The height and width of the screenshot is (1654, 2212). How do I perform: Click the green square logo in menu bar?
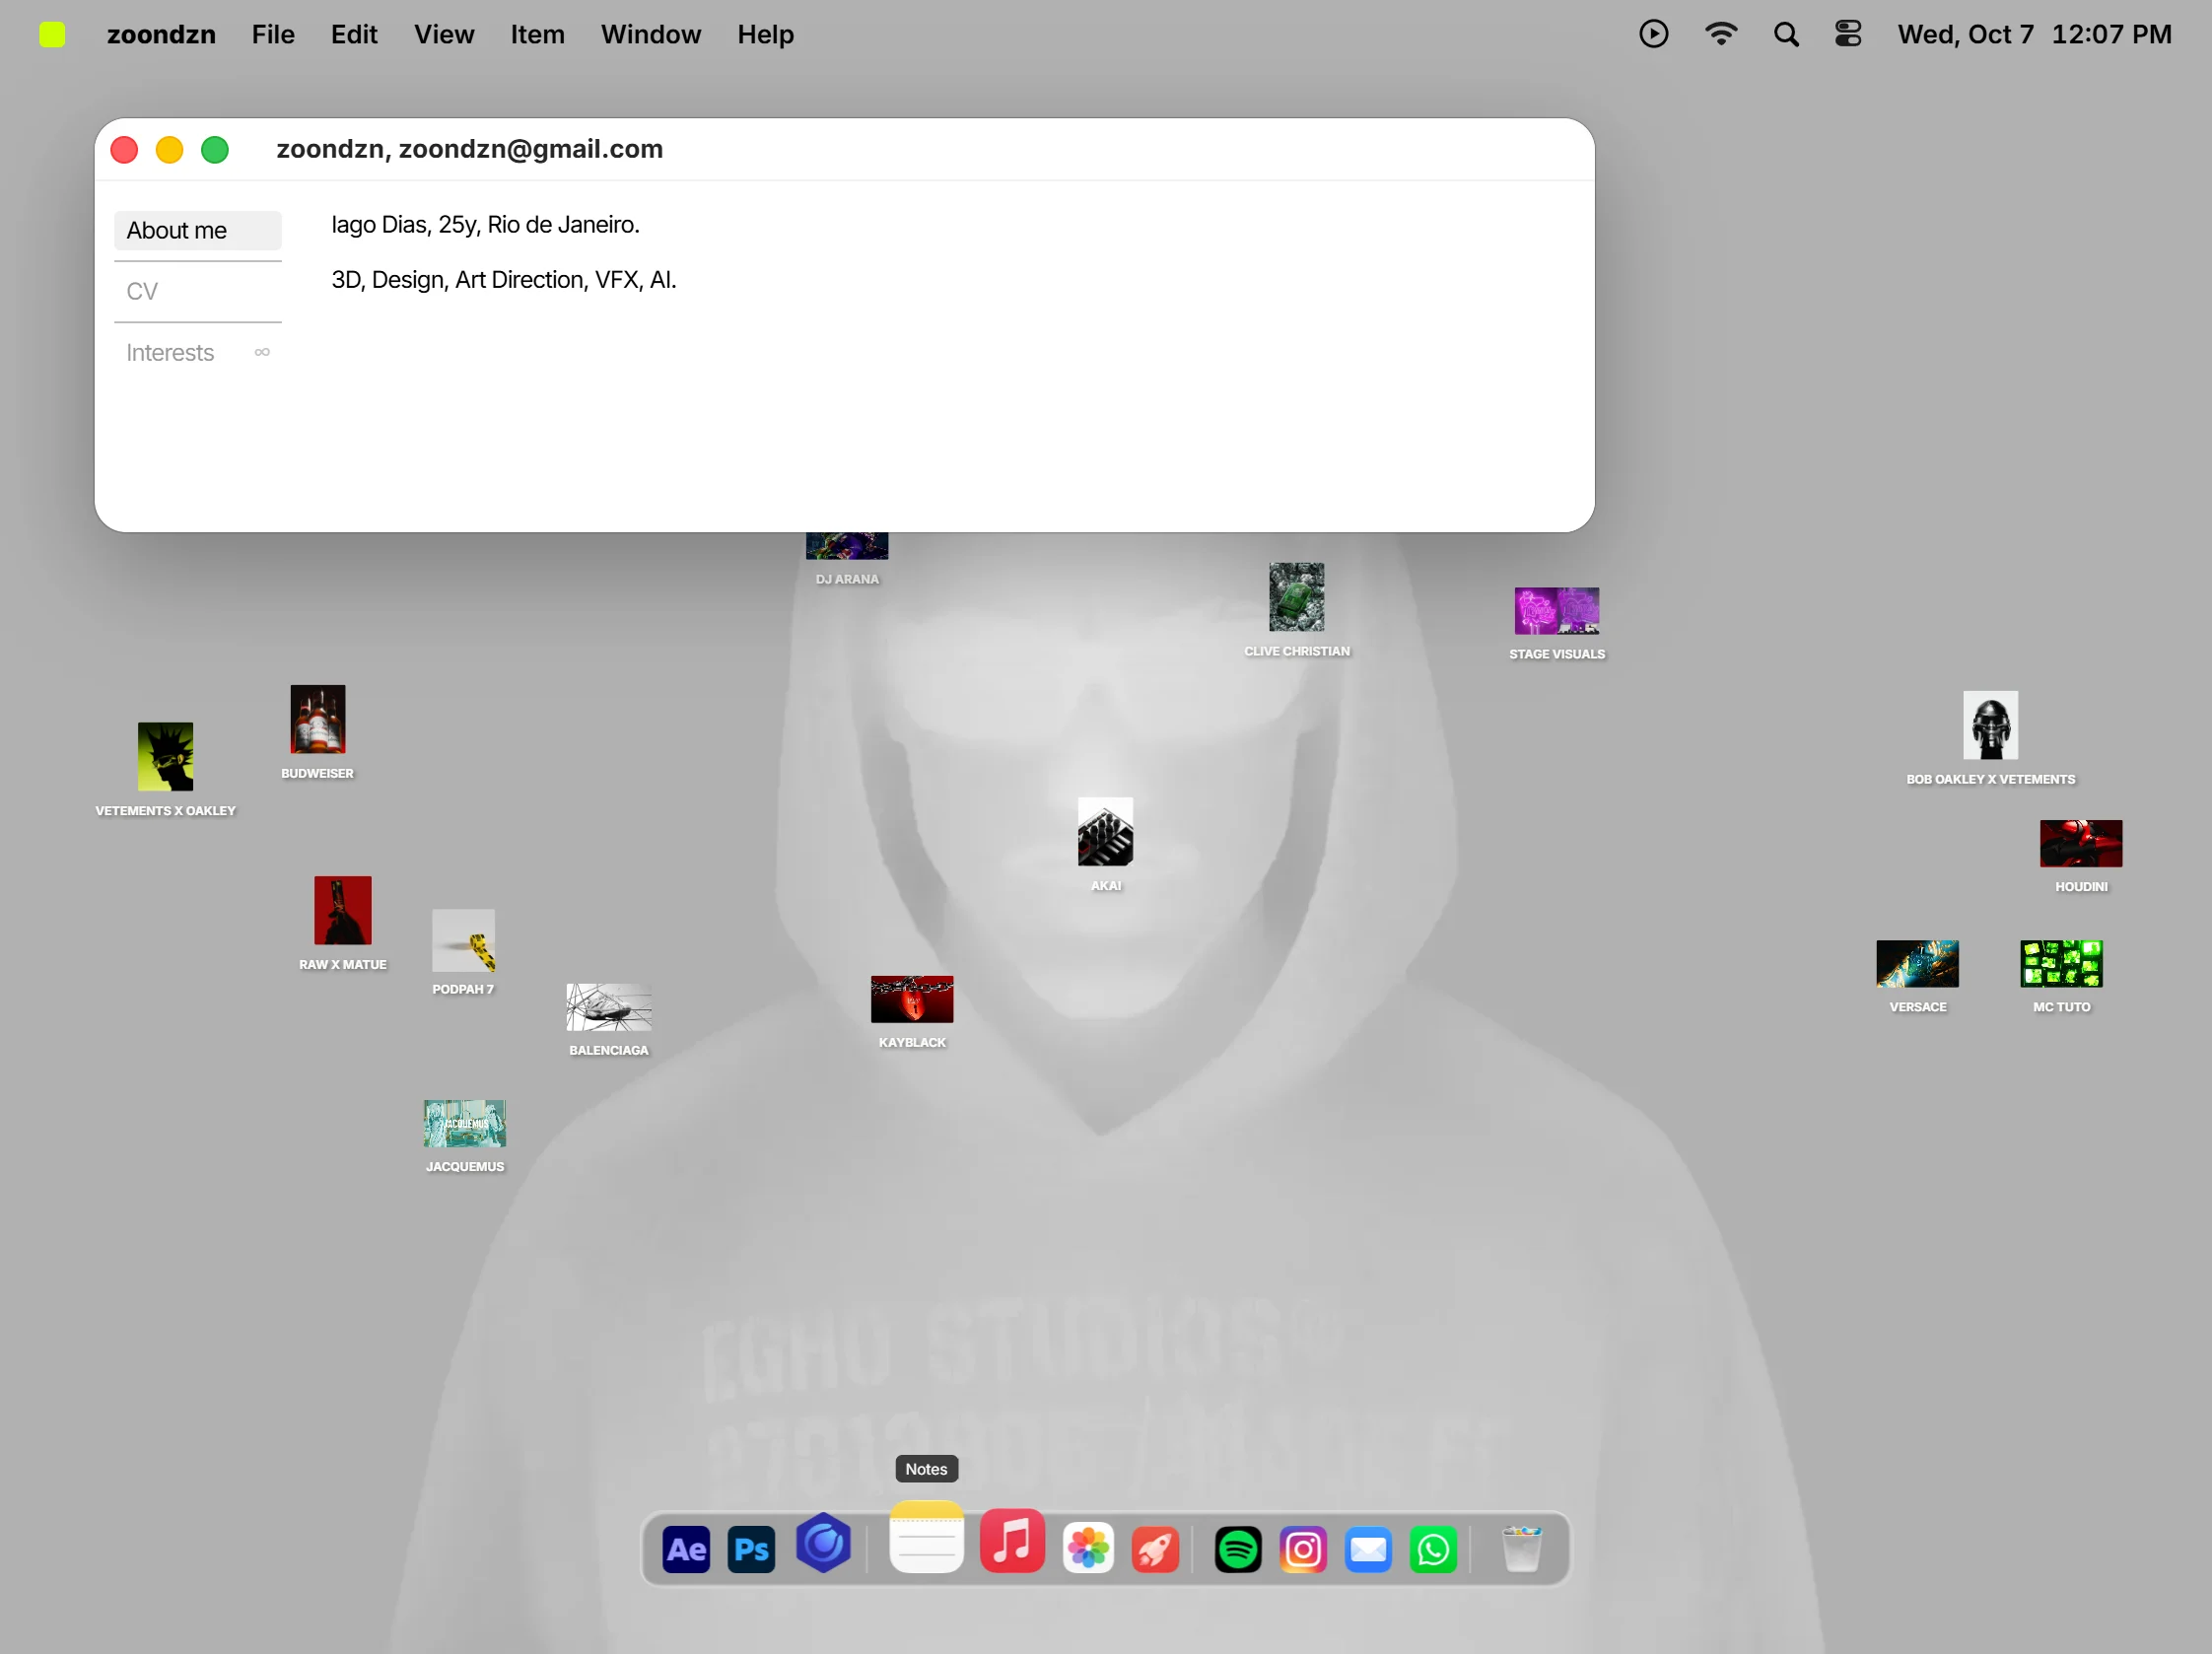point(52,35)
